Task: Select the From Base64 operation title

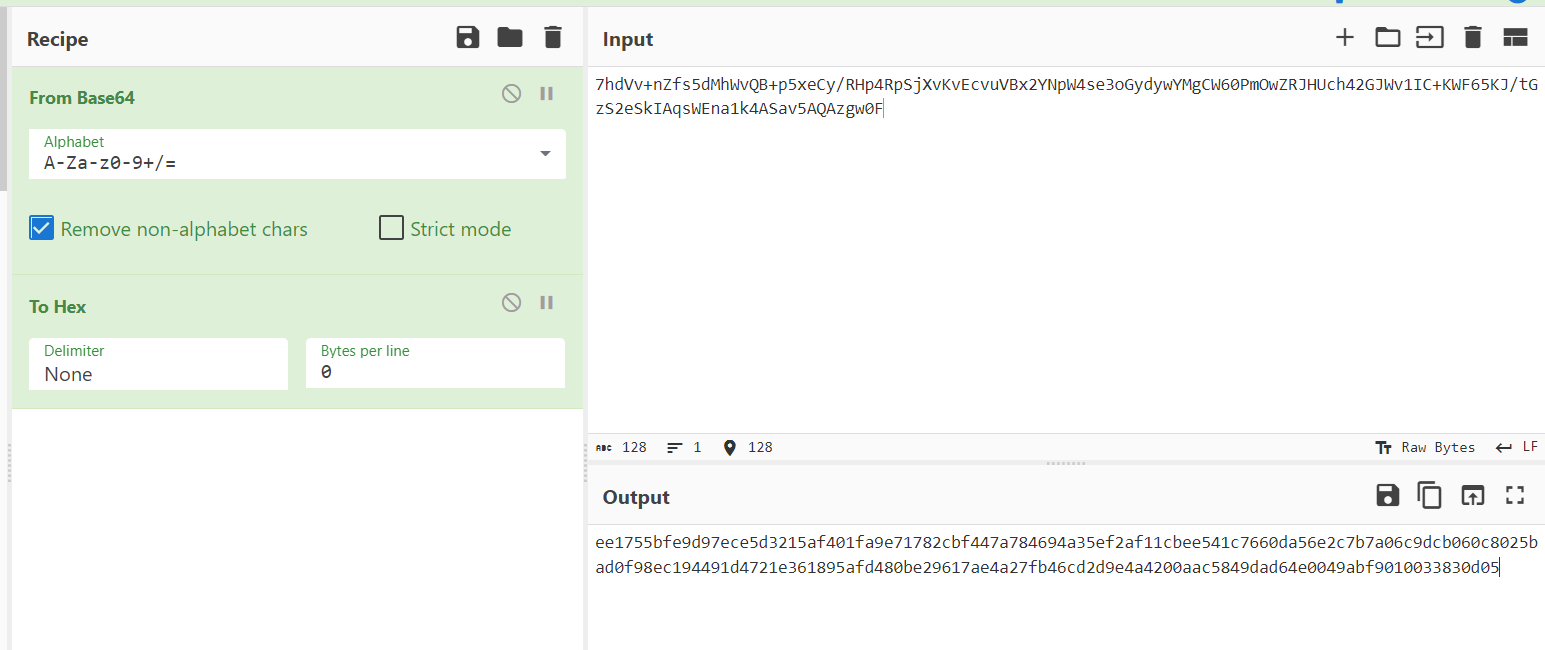Action: [x=82, y=97]
